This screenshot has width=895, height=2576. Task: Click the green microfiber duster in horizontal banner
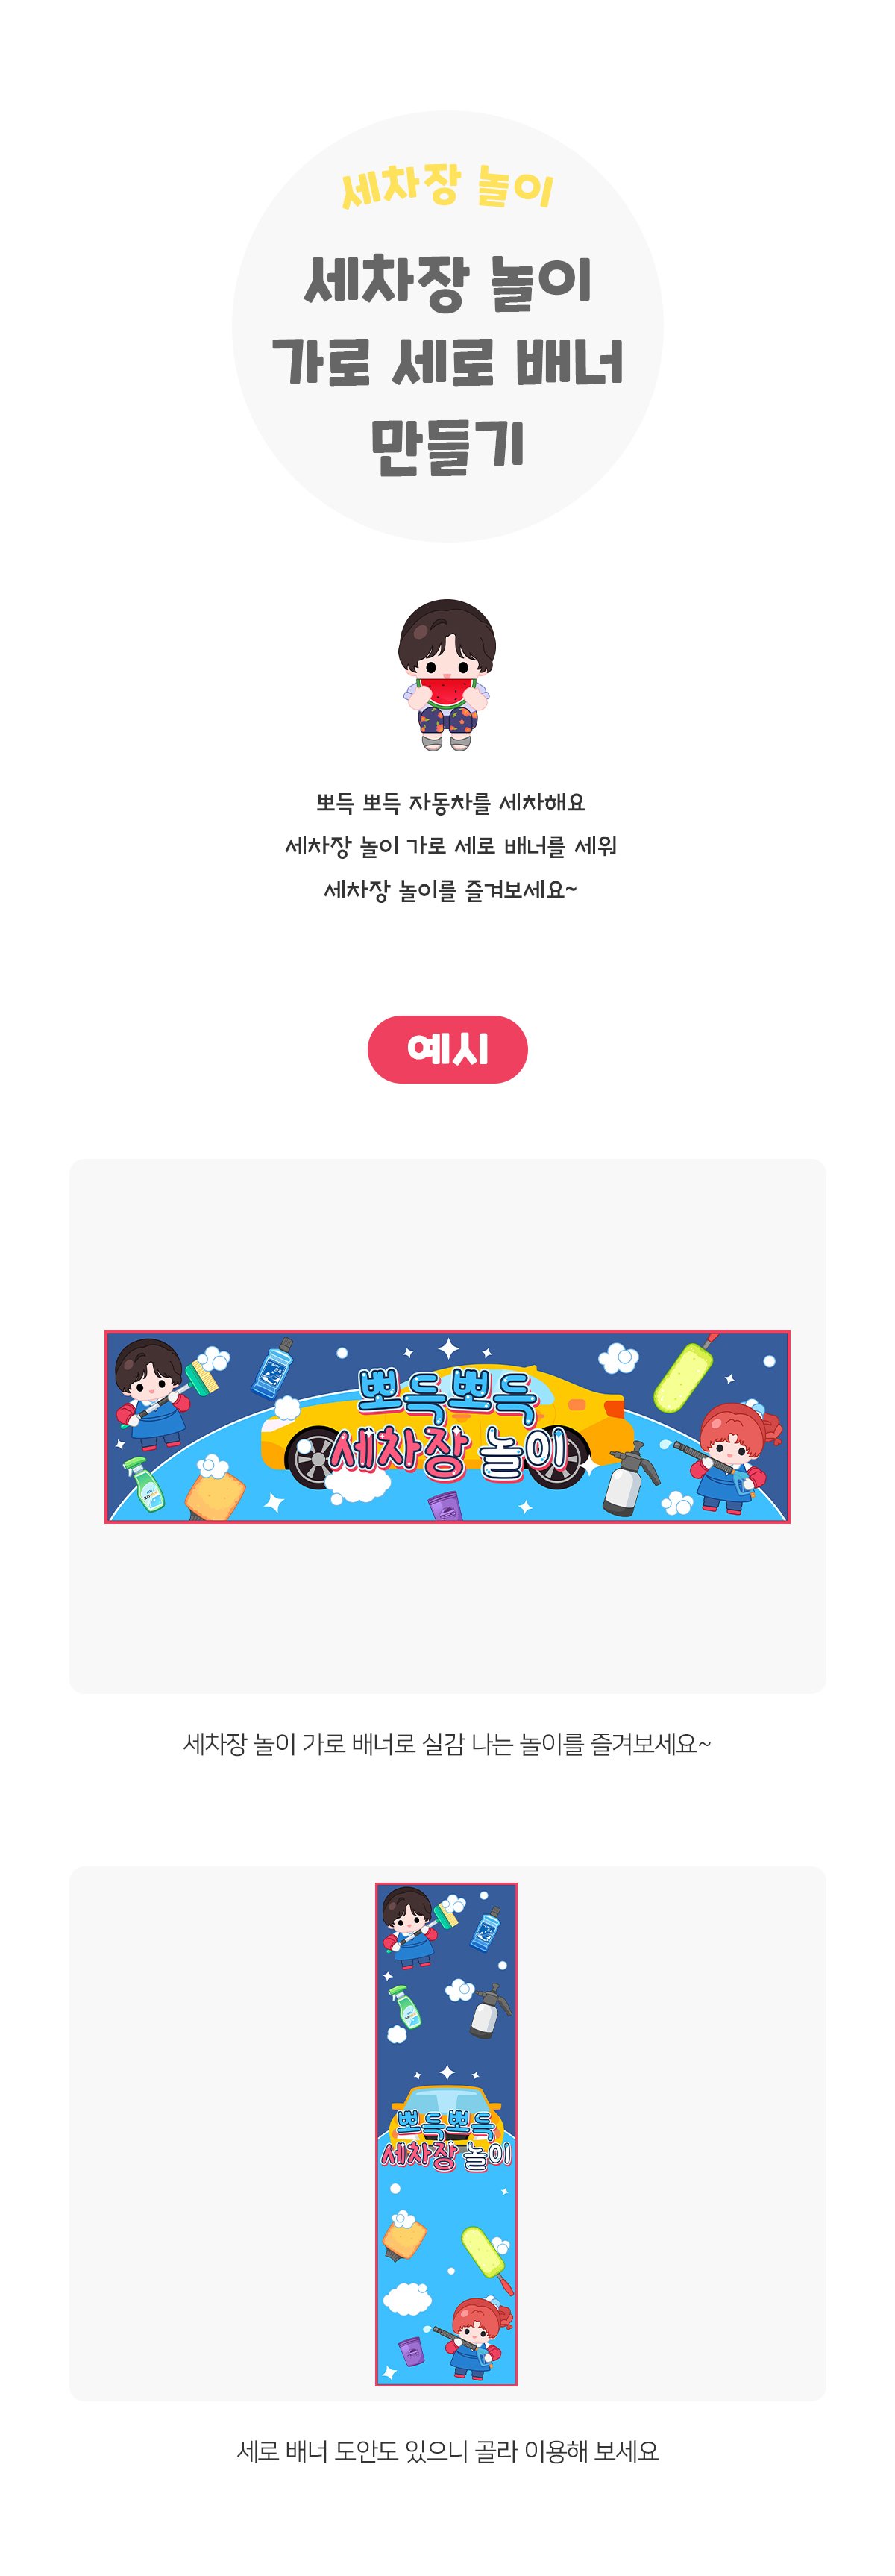687,1372
